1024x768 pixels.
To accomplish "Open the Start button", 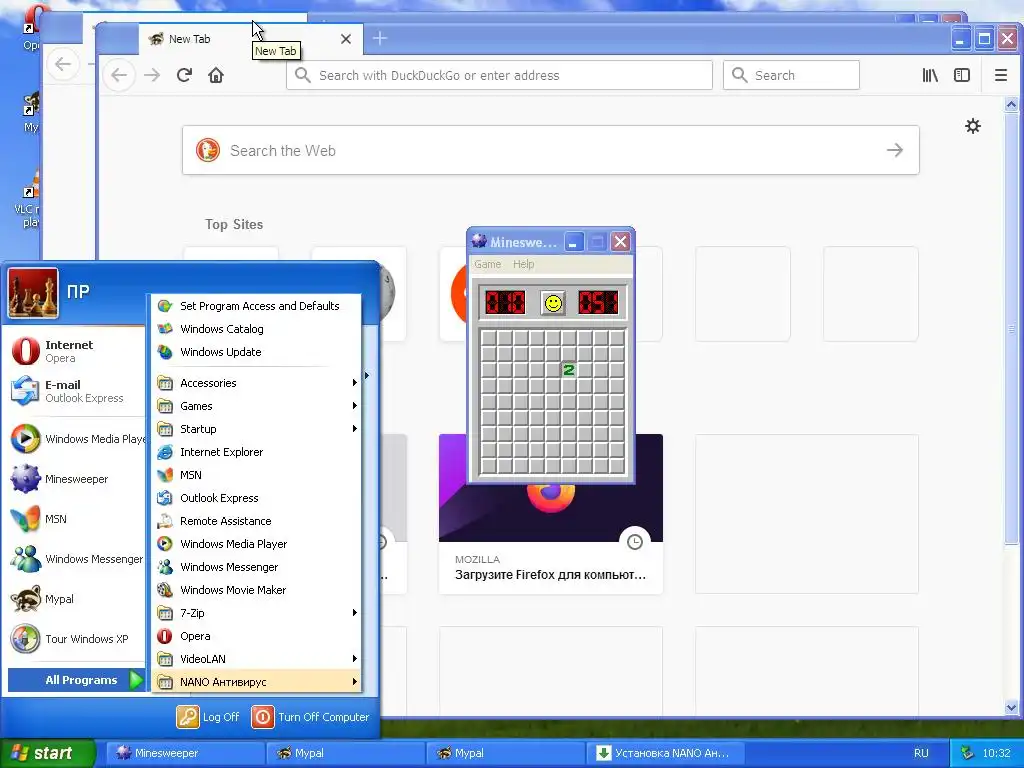I will coord(47,753).
